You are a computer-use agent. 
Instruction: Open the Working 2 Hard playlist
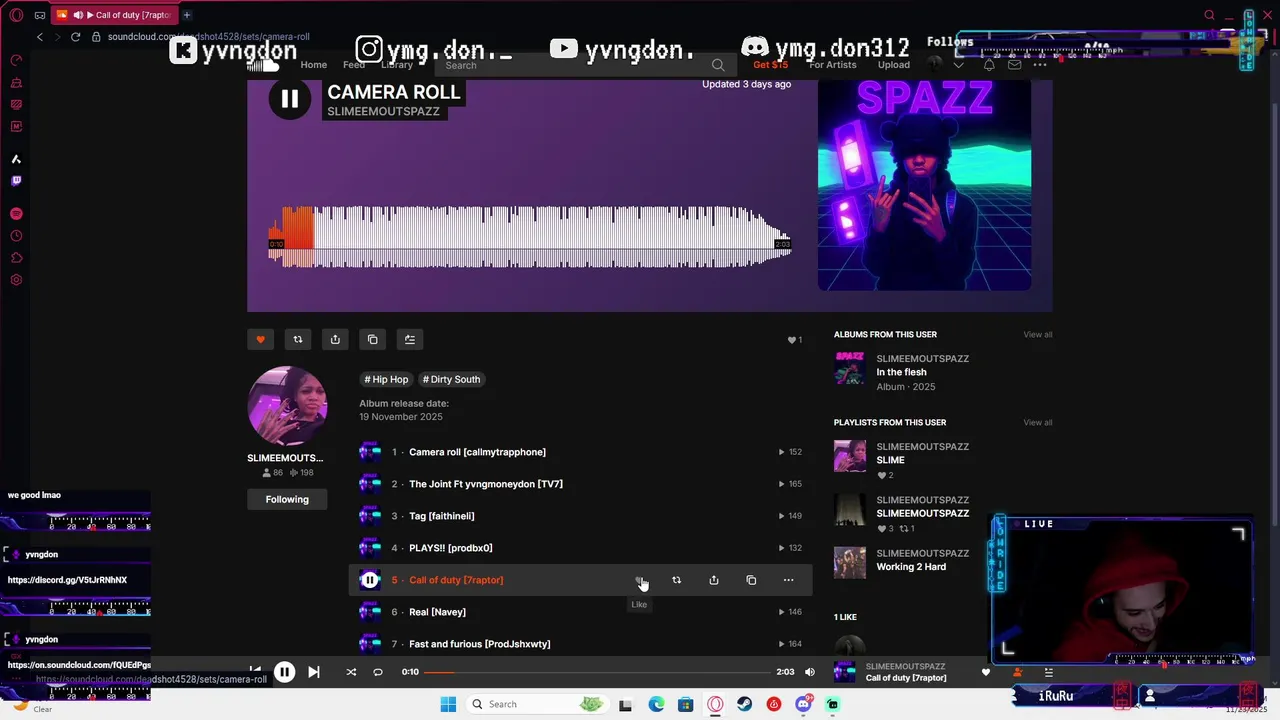[x=911, y=567]
